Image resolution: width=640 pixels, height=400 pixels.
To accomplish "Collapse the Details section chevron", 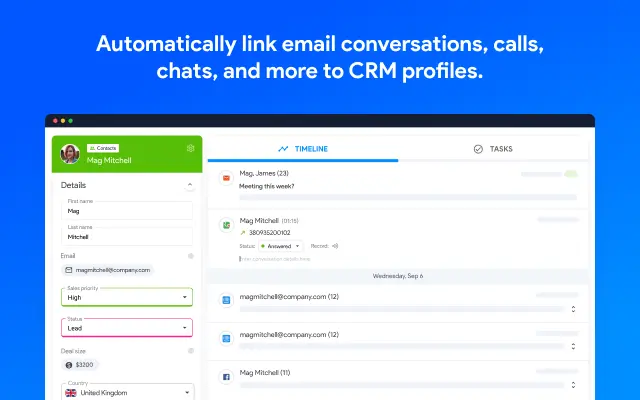I will pyautogui.click(x=190, y=185).
